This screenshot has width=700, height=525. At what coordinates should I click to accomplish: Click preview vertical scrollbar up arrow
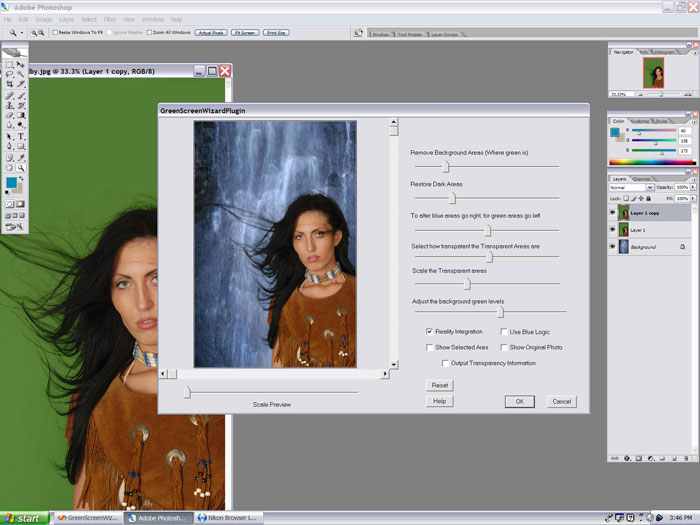click(394, 122)
